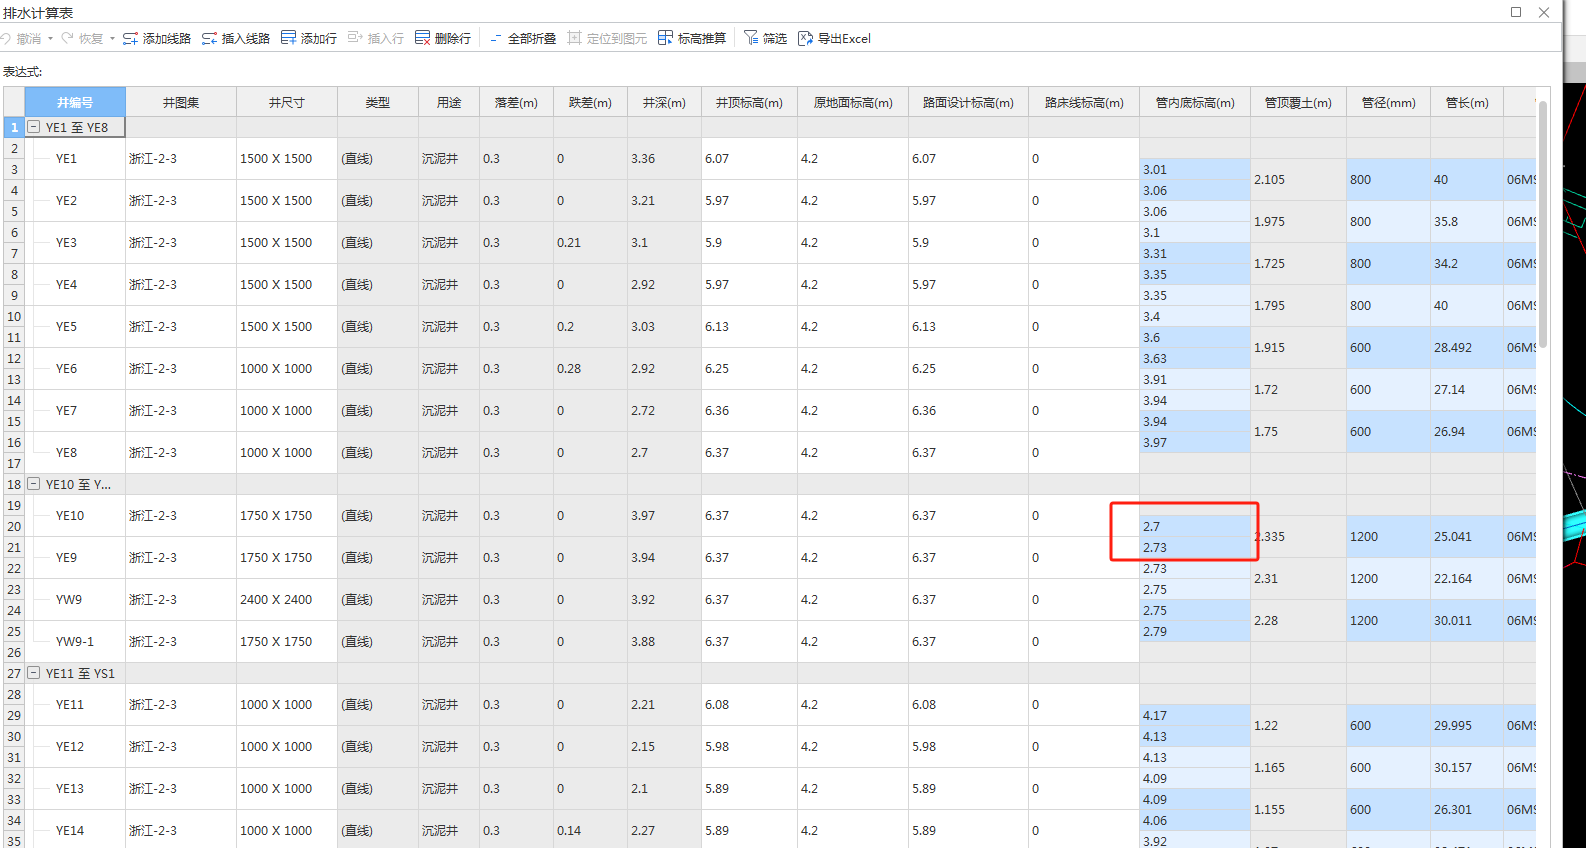Collapse the YE11 至 YS1 group

click(34, 673)
